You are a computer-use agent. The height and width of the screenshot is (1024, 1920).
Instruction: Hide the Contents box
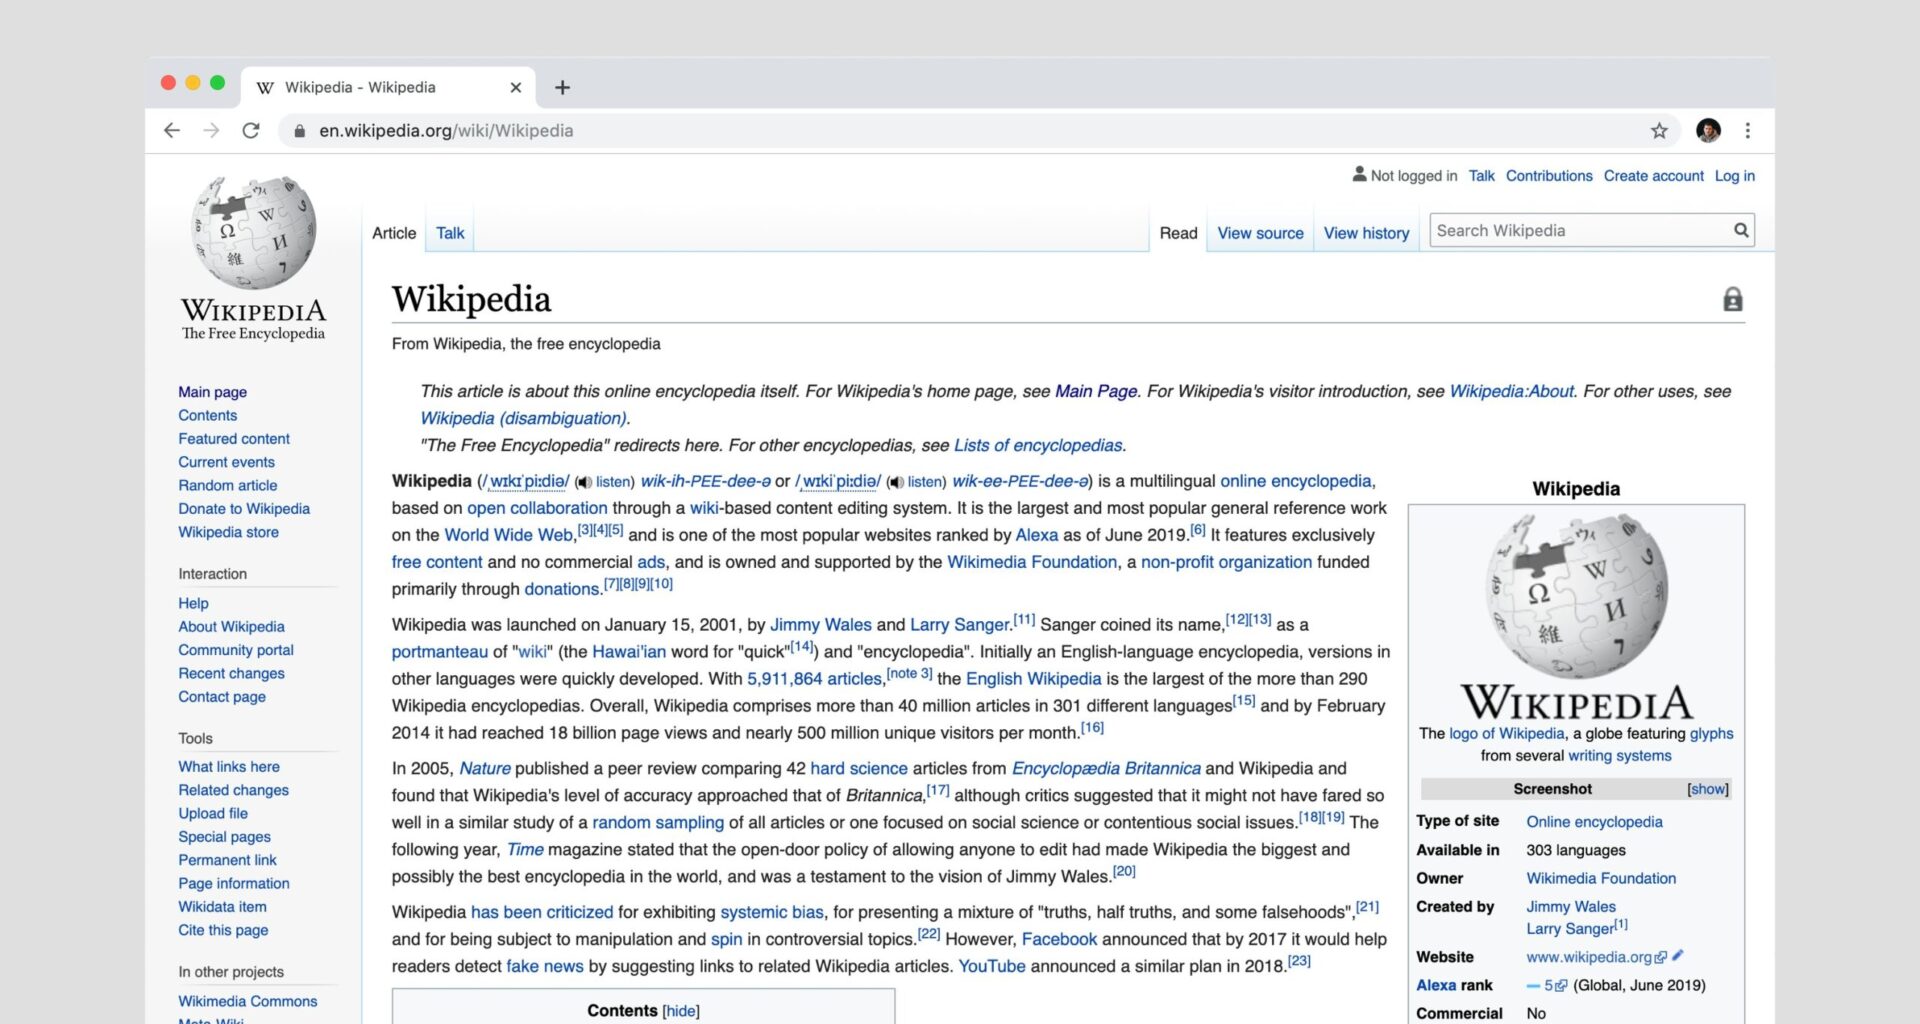click(681, 1010)
